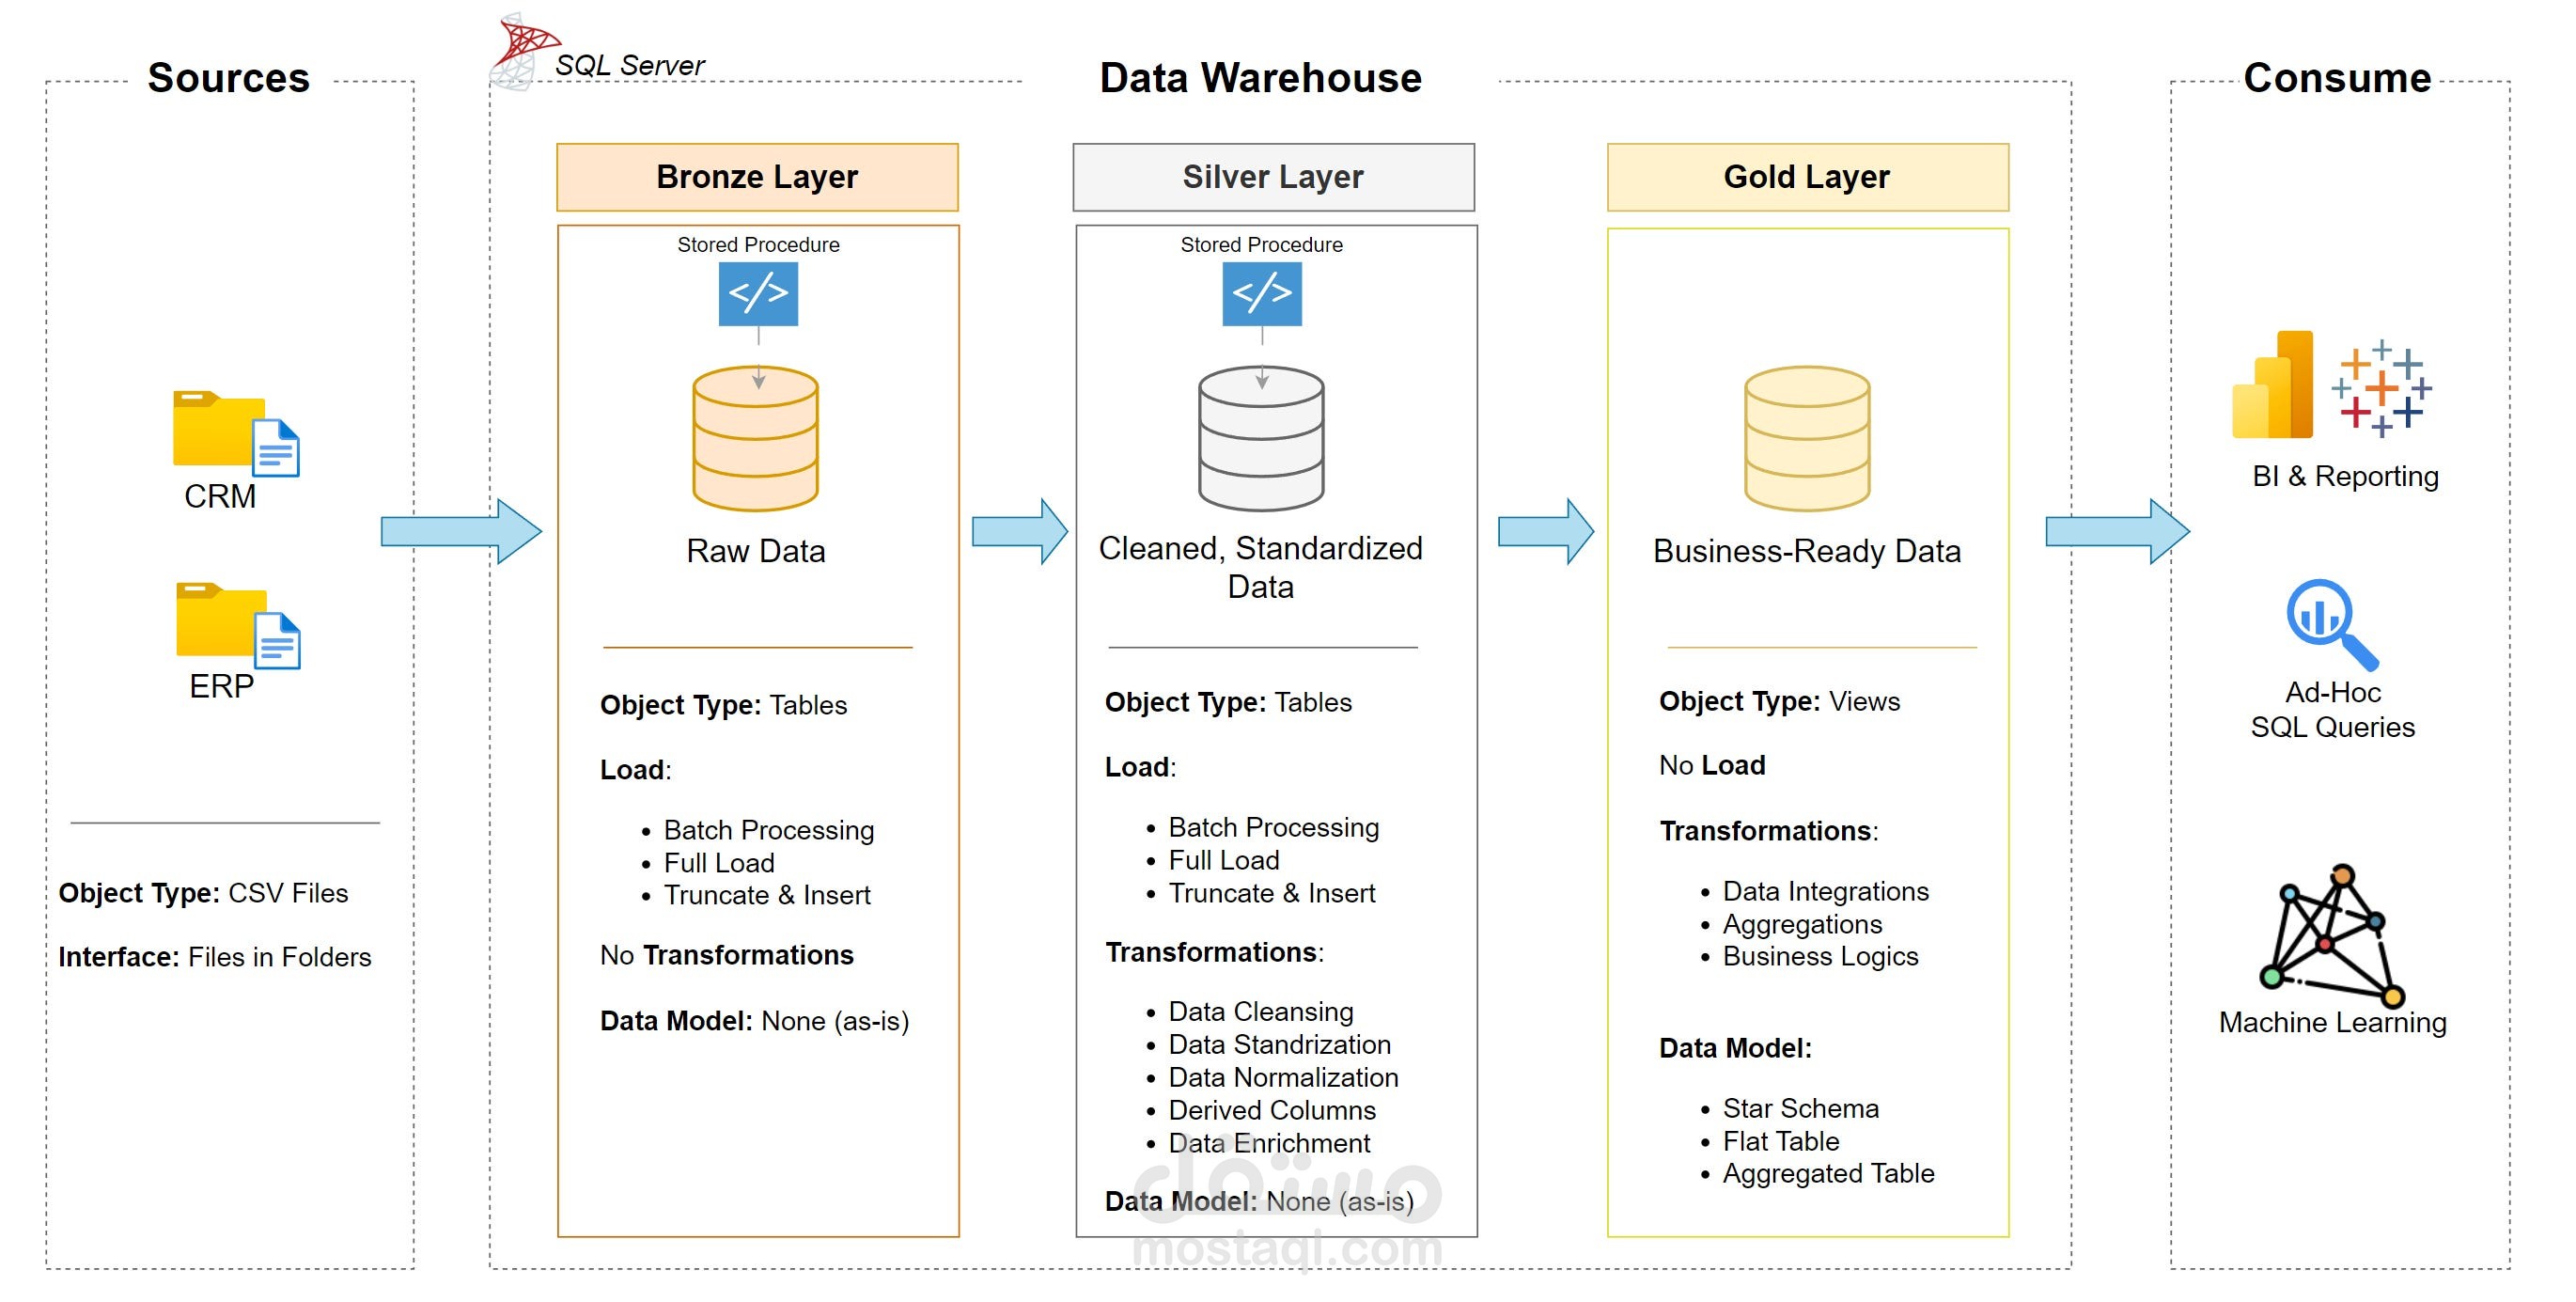The width and height of the screenshot is (2576, 1302).
Task: Click the Consume section title
Action: [2337, 78]
